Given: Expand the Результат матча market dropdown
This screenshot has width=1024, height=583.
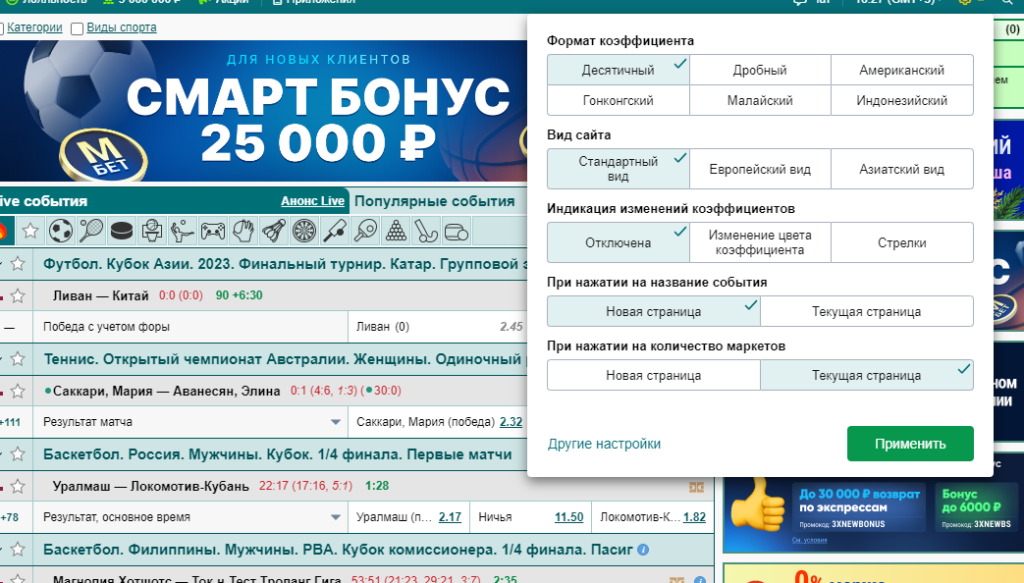Looking at the screenshot, I should (336, 422).
